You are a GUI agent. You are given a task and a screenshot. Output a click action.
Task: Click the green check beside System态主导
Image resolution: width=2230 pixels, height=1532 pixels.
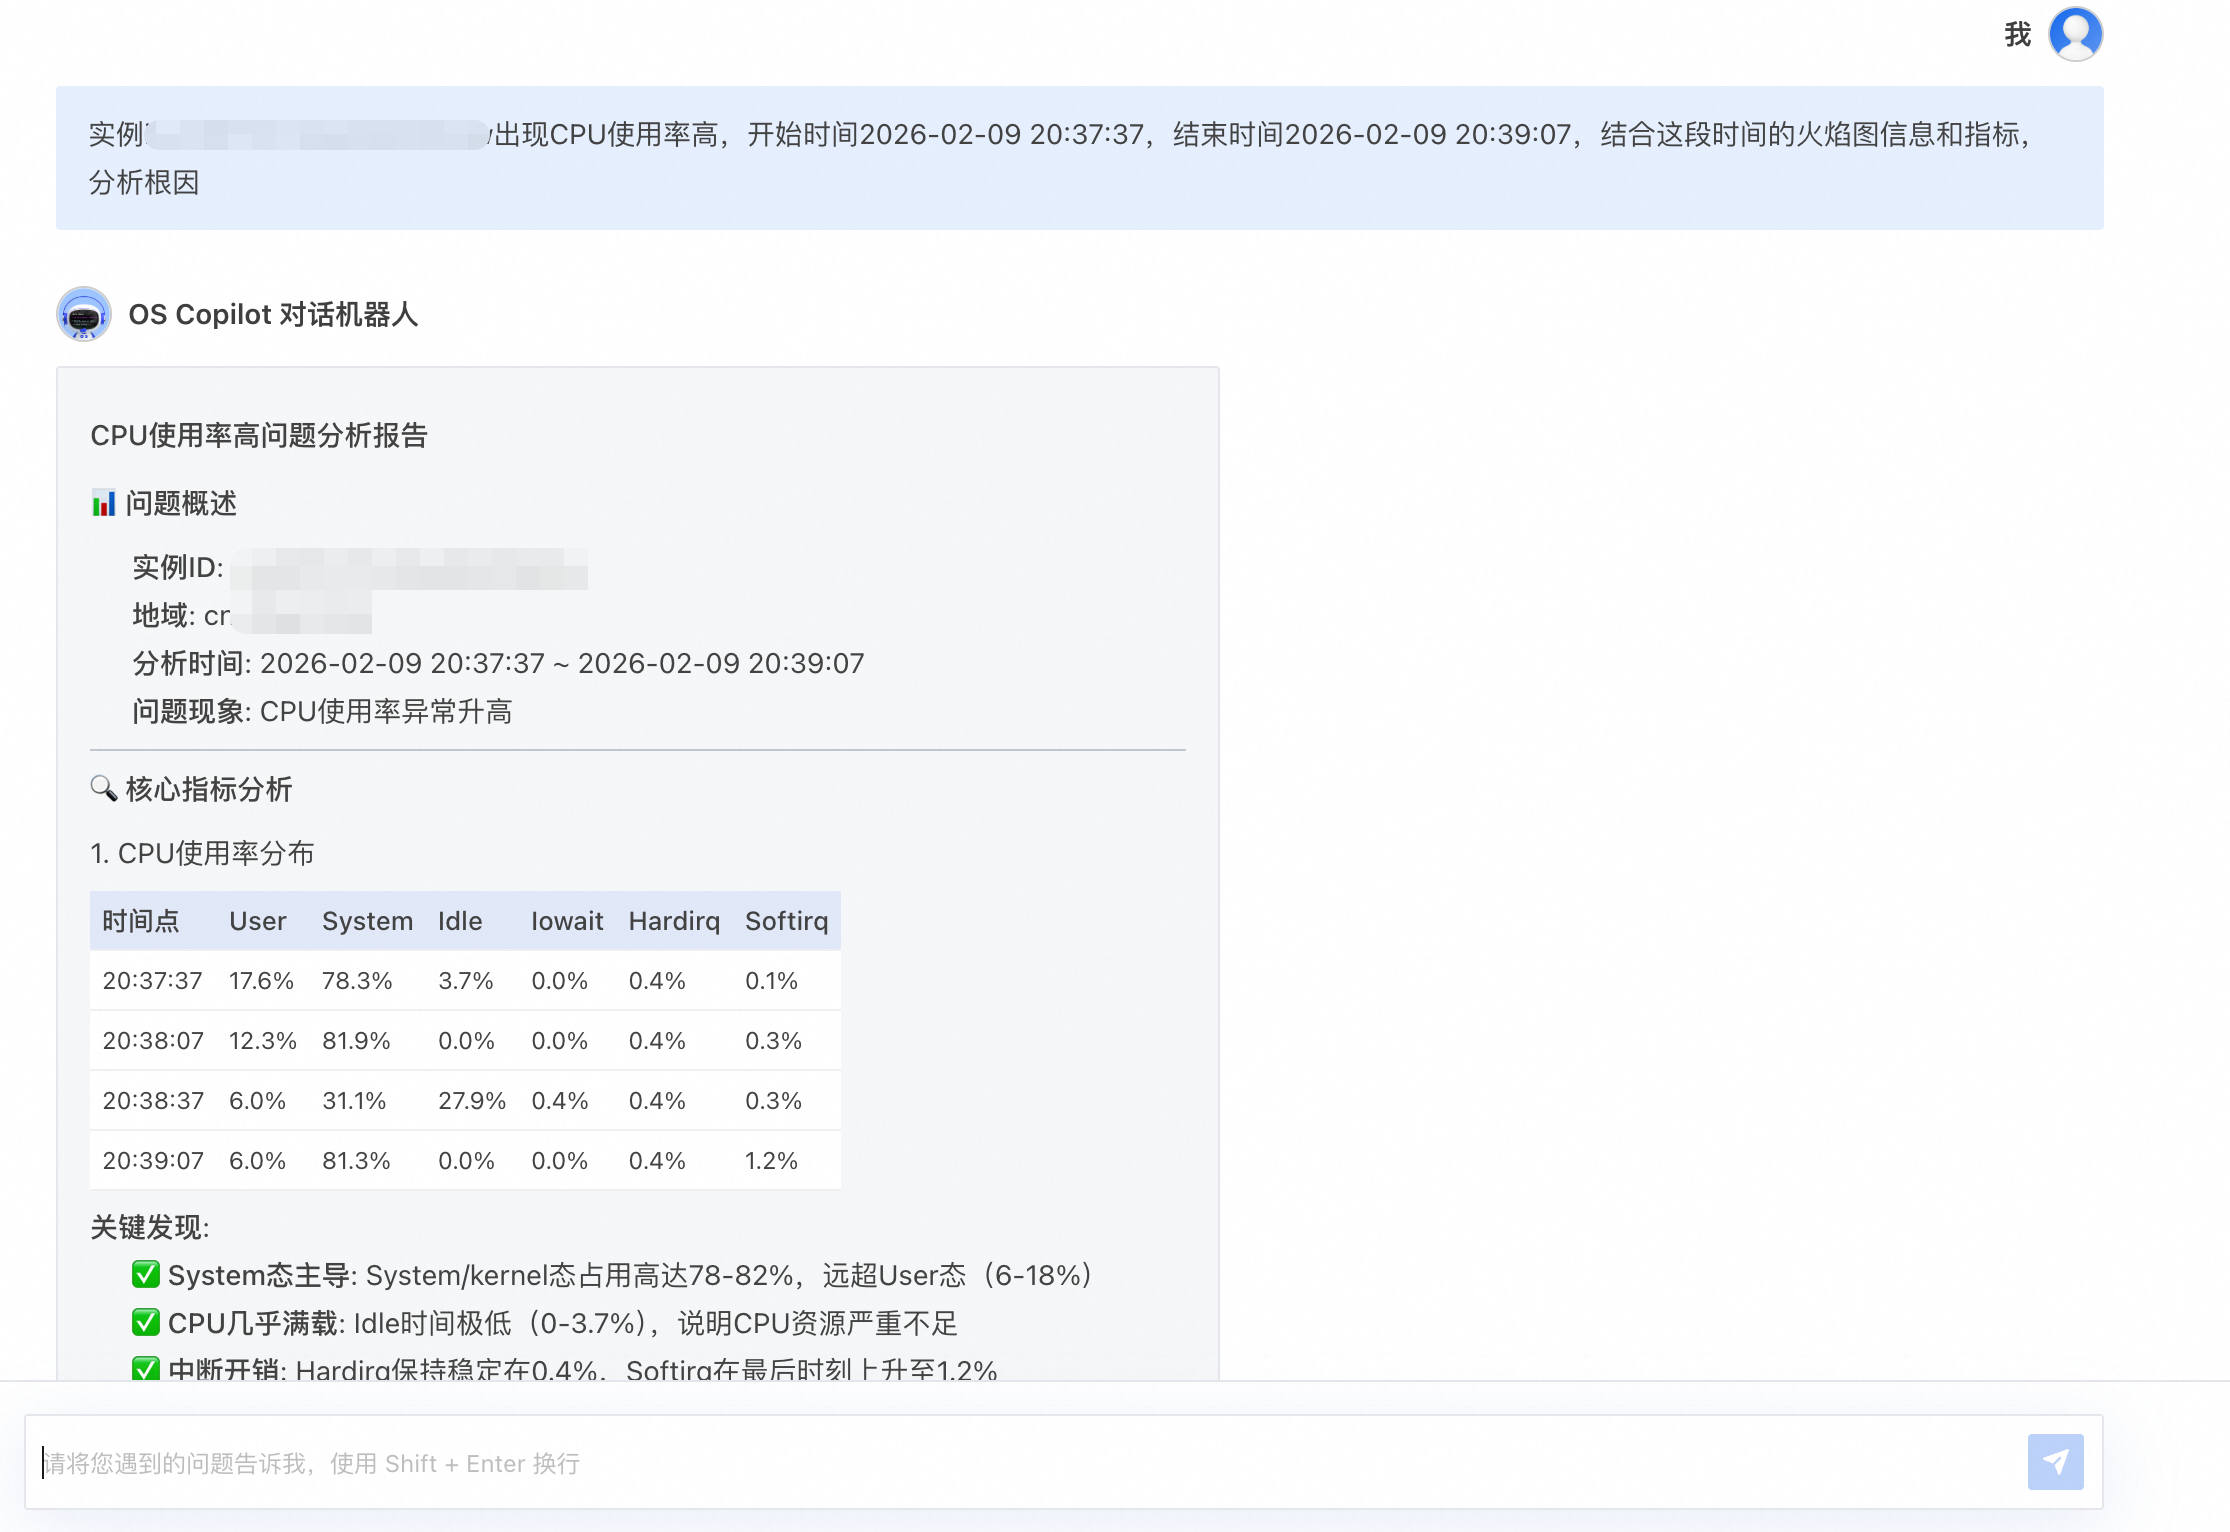146,1275
